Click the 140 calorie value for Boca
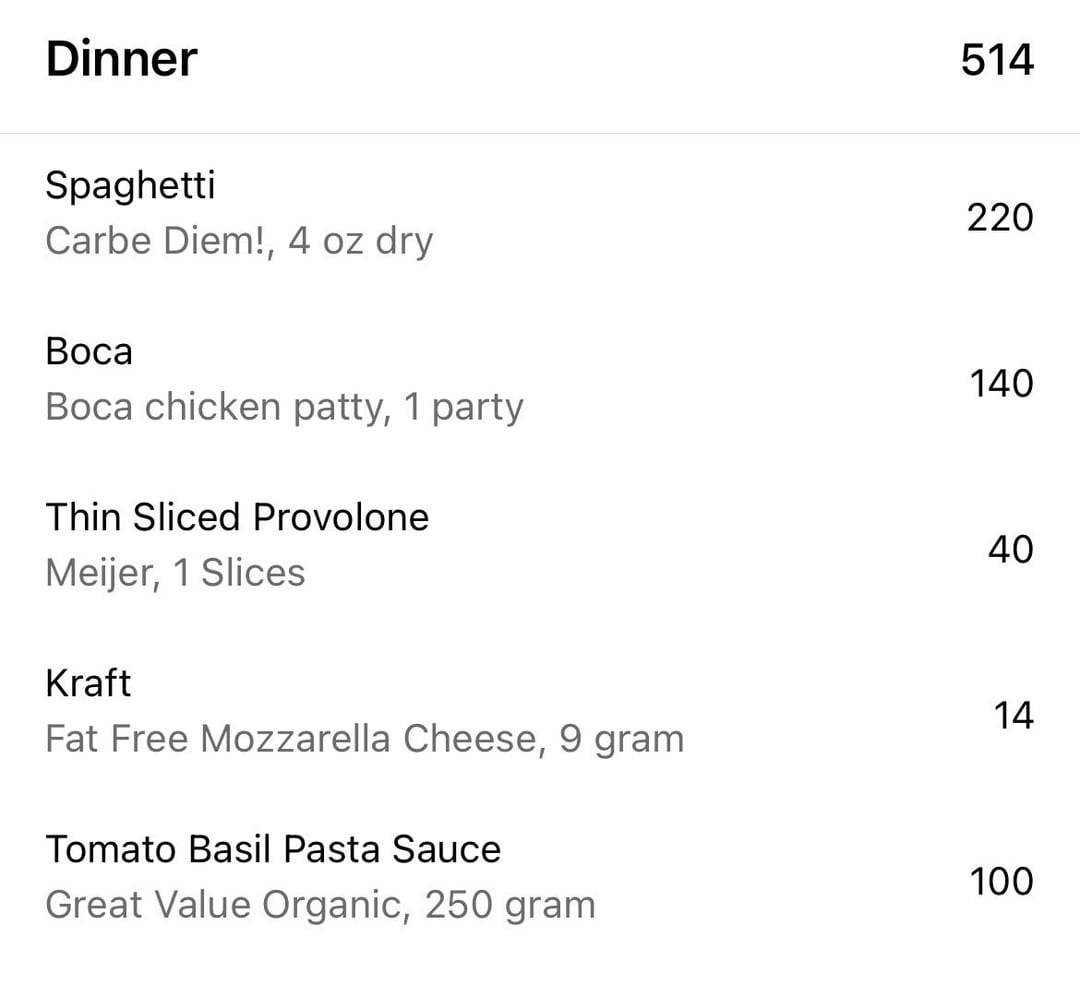This screenshot has width=1080, height=1008. [1001, 384]
